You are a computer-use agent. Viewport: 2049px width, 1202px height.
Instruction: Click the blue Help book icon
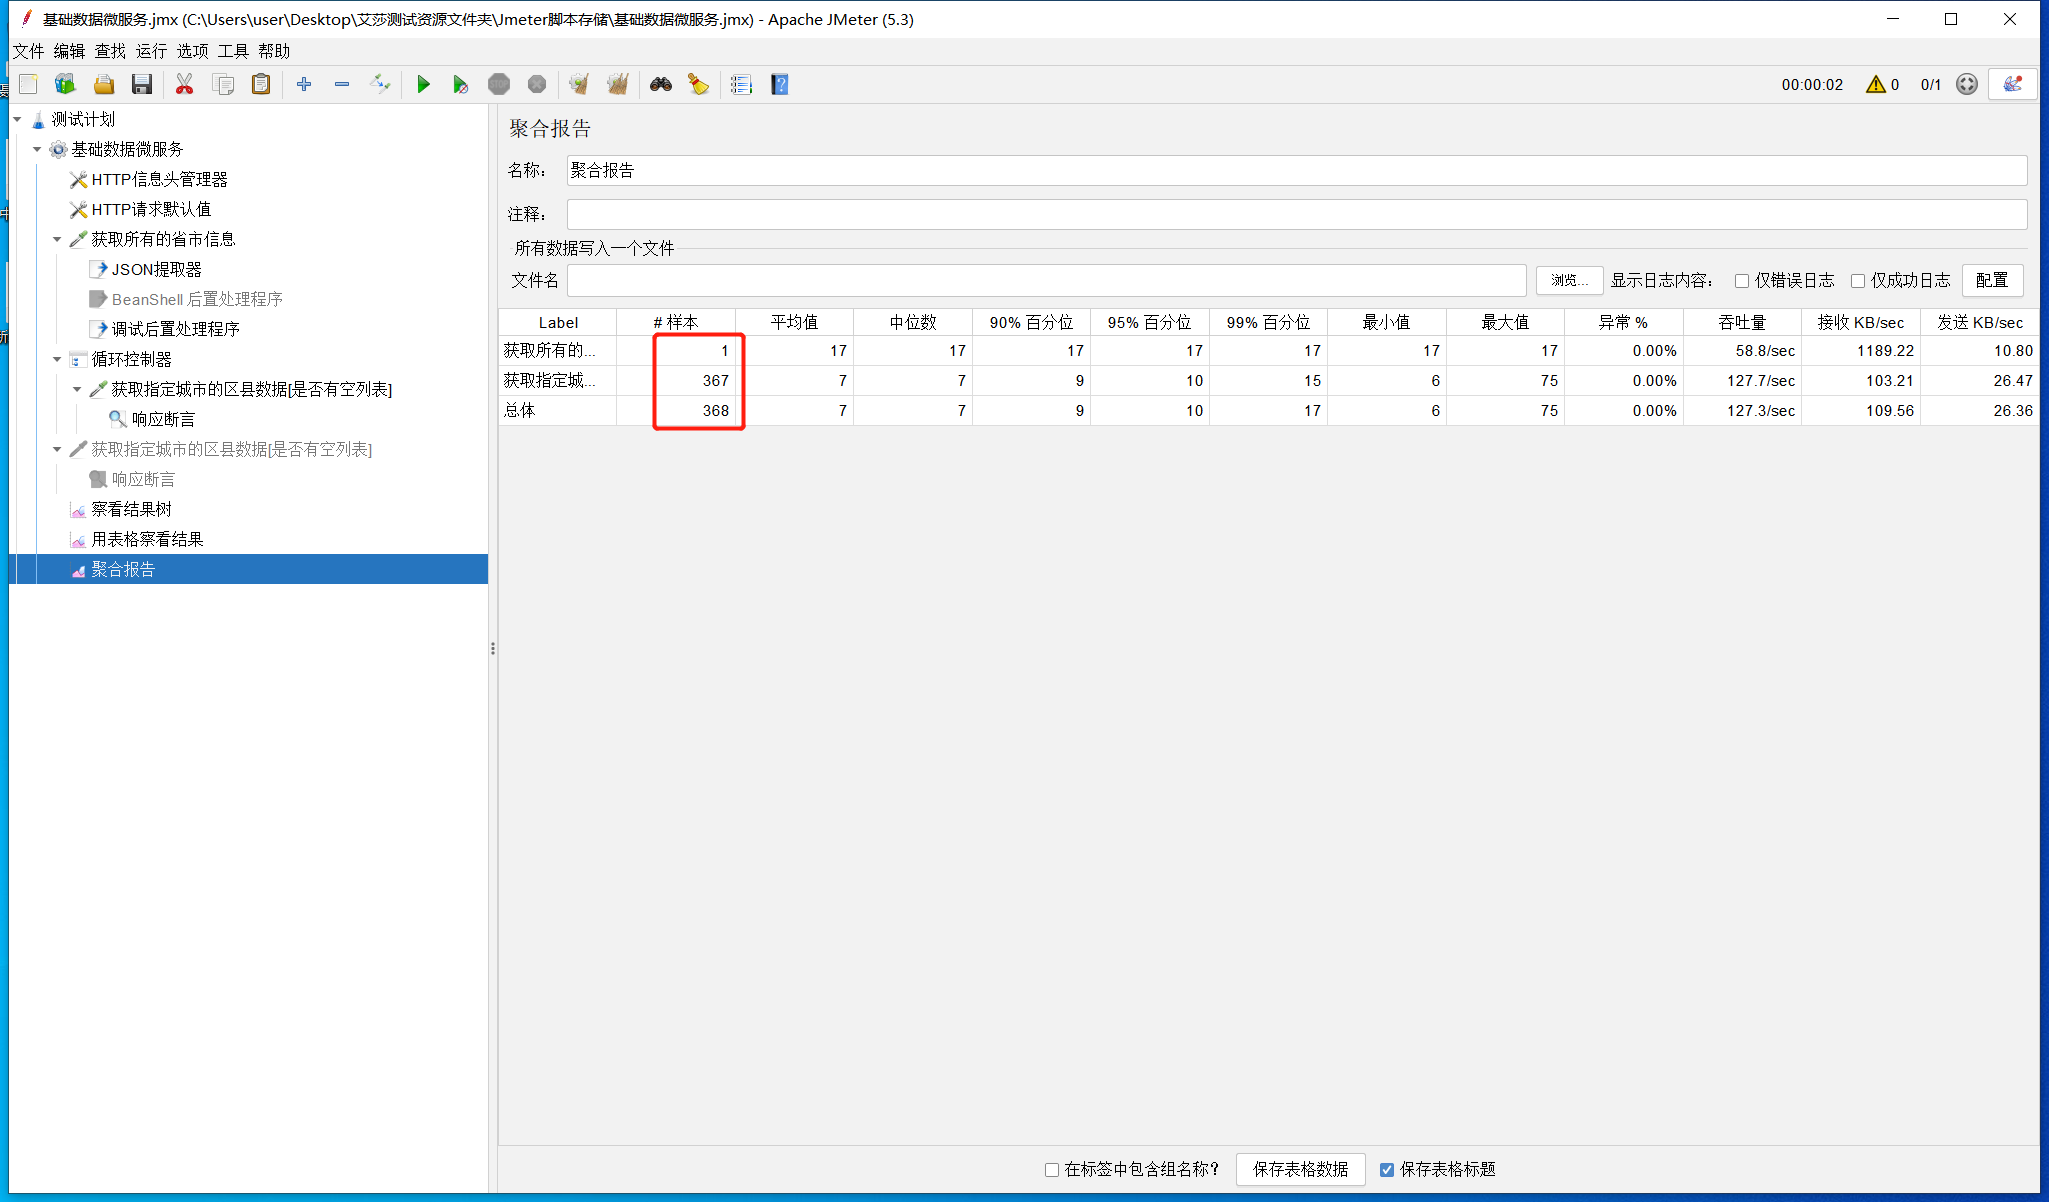pyautogui.click(x=780, y=85)
